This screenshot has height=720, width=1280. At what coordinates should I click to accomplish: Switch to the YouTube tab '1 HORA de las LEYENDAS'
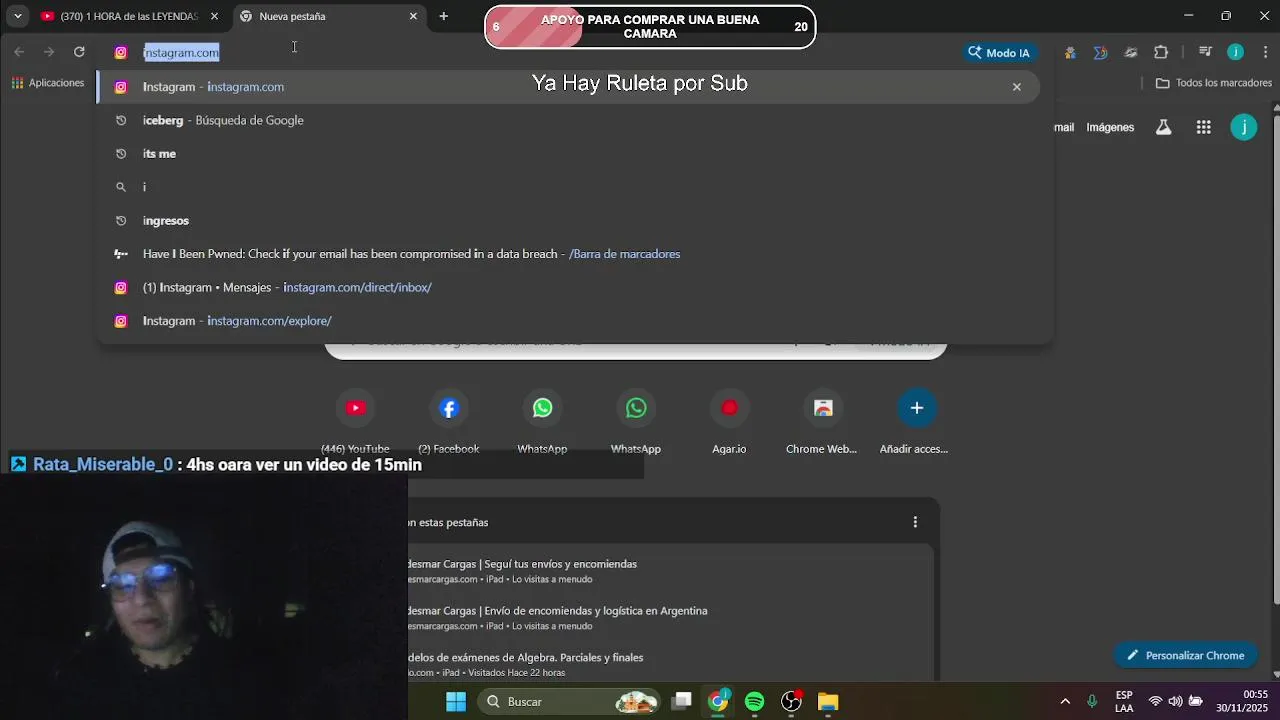point(129,16)
